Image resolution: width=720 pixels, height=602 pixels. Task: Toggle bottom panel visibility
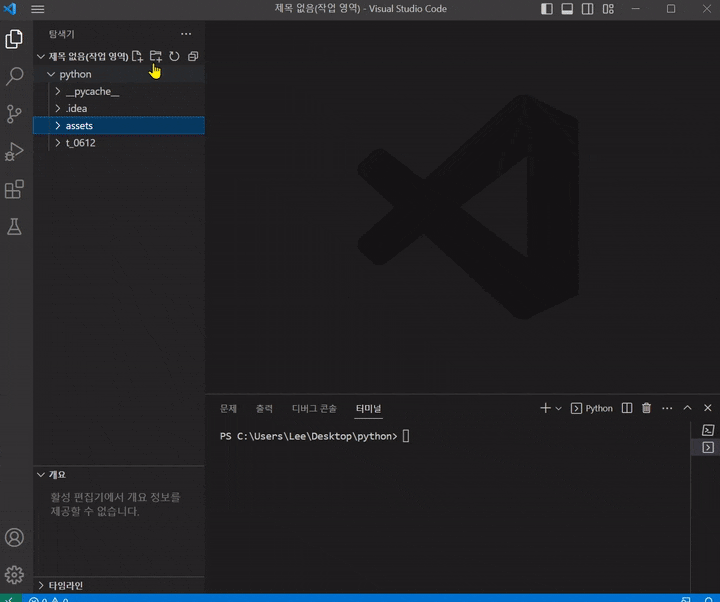[x=567, y=9]
